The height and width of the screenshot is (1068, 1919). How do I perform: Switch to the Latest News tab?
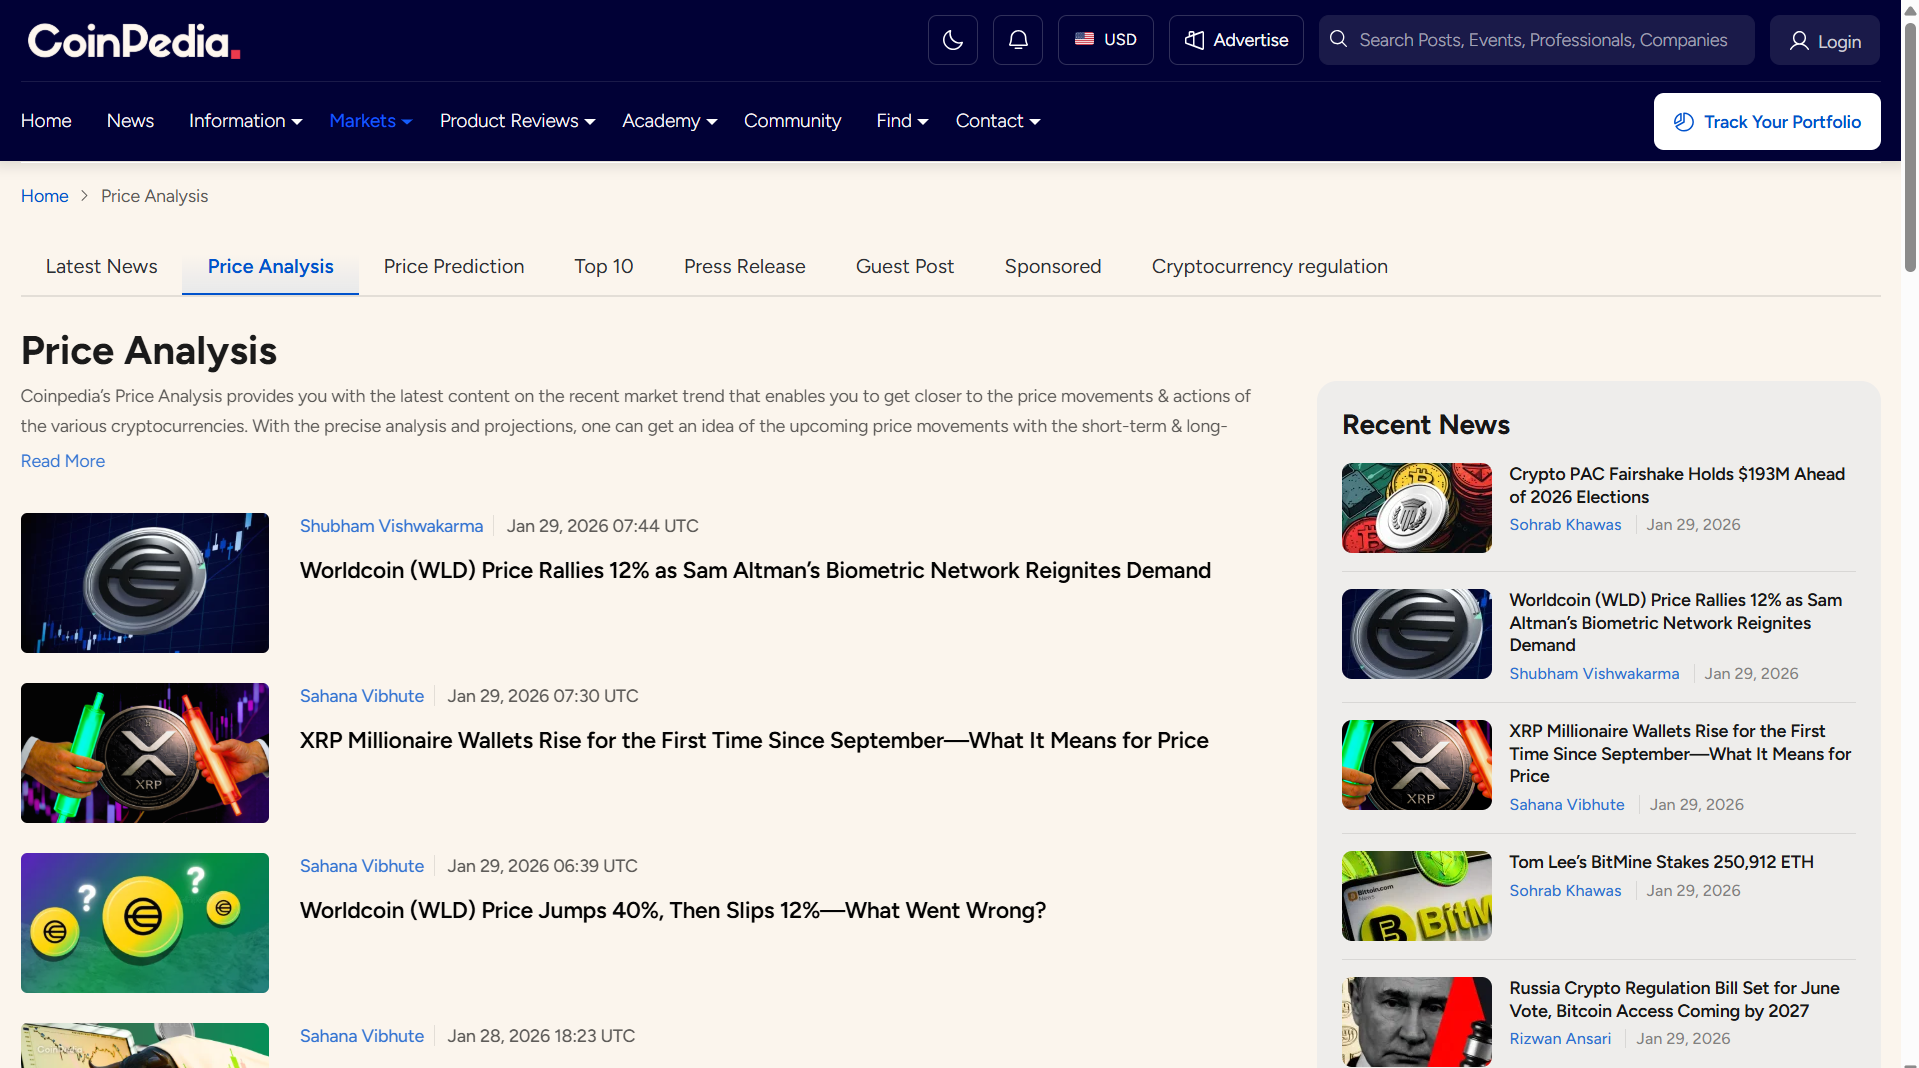point(101,267)
